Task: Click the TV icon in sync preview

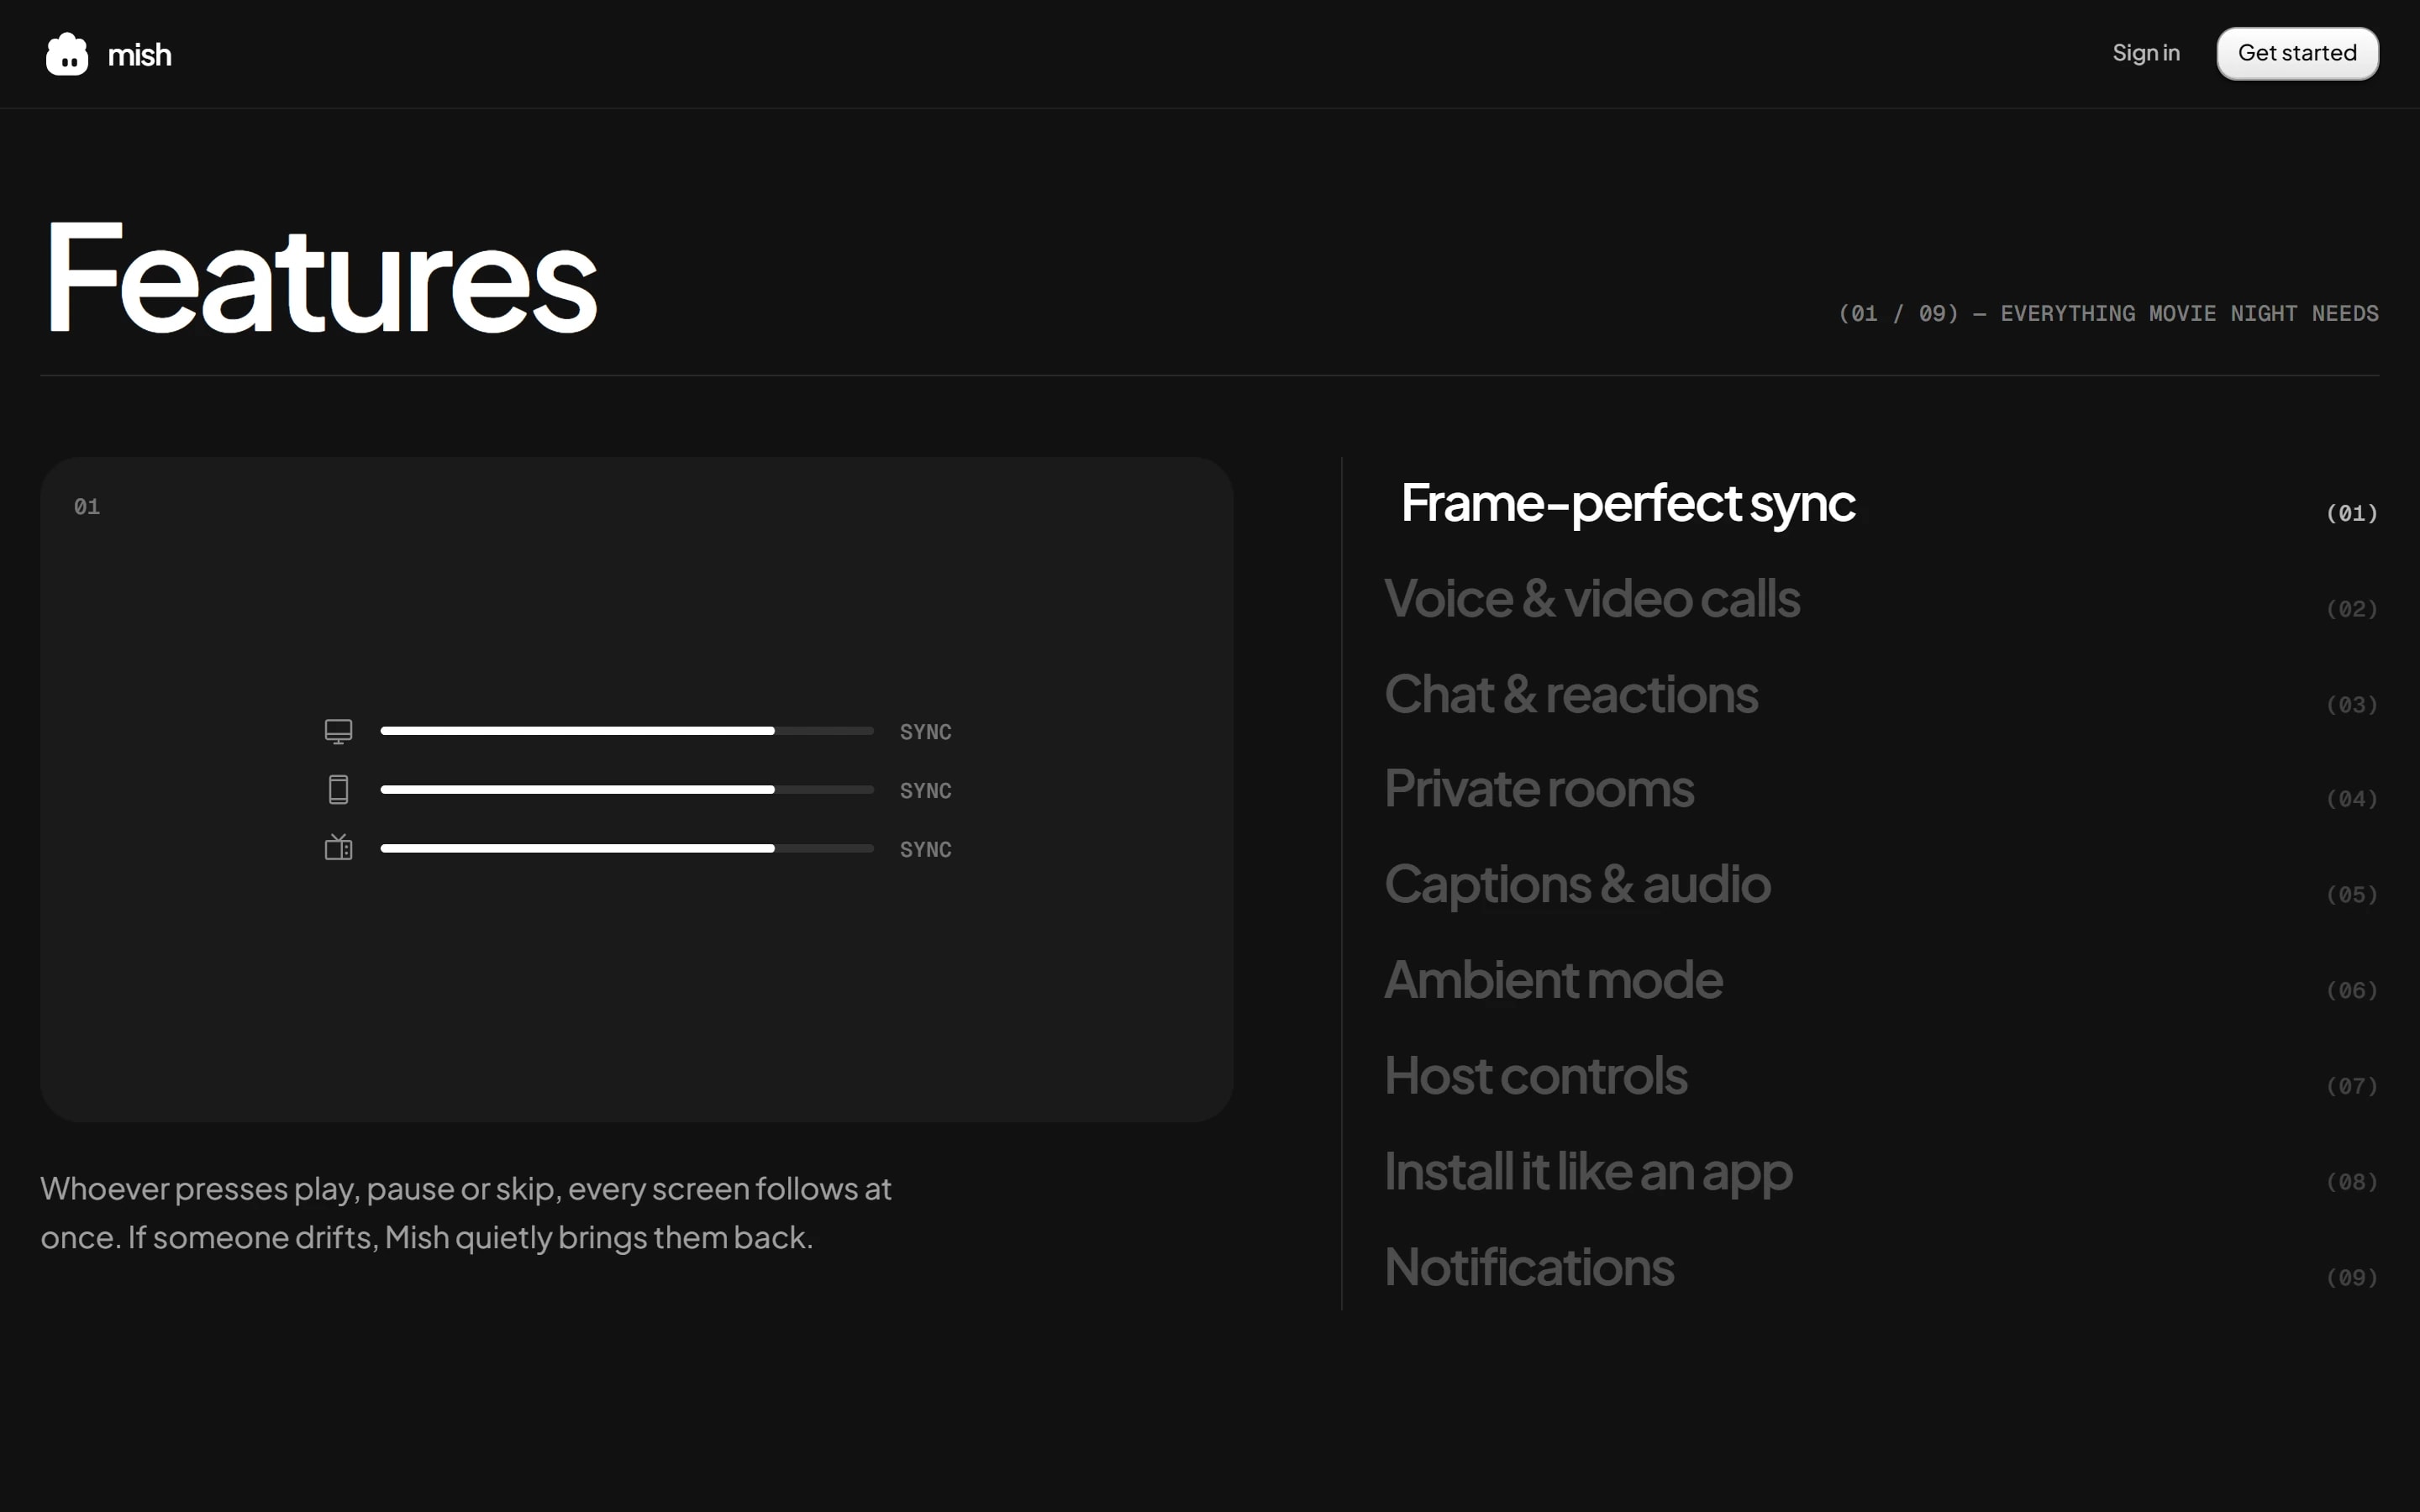Action: click(338, 848)
